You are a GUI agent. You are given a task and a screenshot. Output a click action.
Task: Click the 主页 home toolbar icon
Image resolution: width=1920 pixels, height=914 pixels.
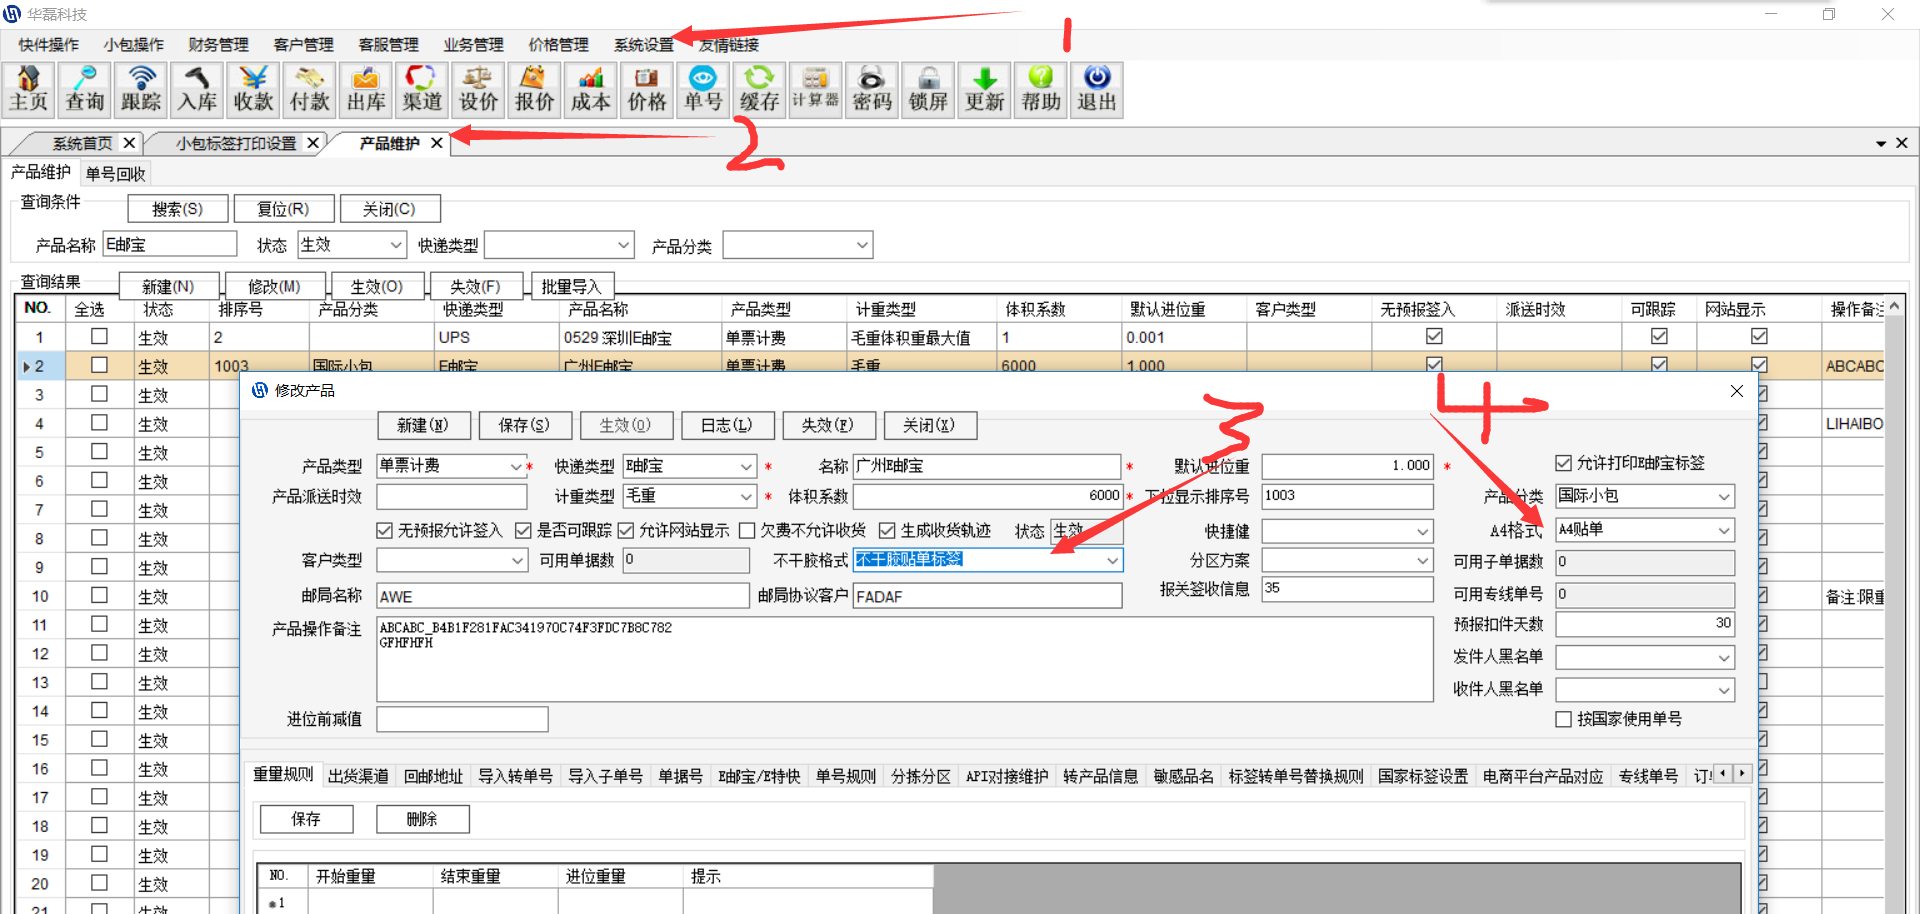tap(29, 90)
